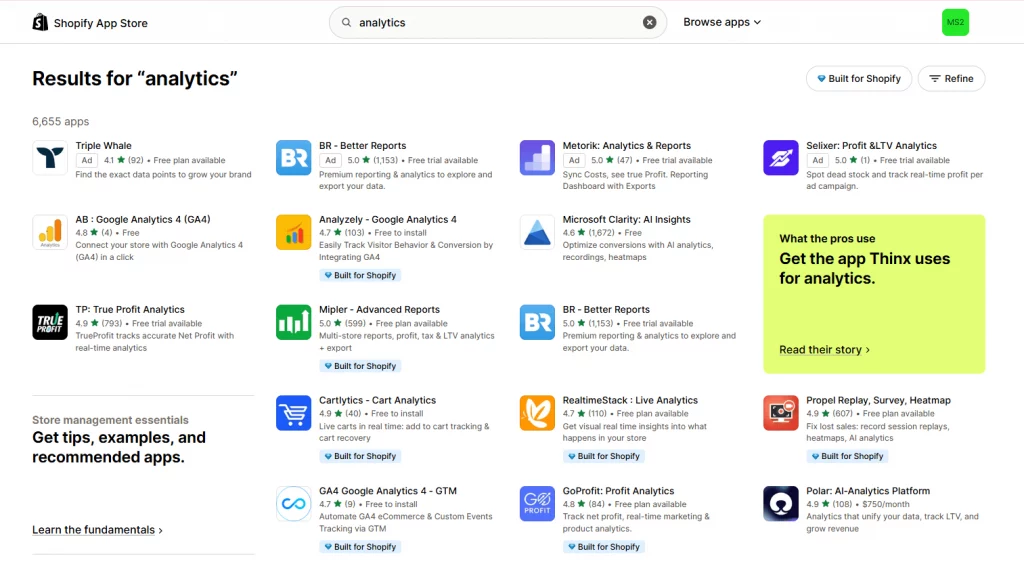The height and width of the screenshot is (566, 1024).
Task: Click the Shopify bag logo icon
Action: coord(40,23)
